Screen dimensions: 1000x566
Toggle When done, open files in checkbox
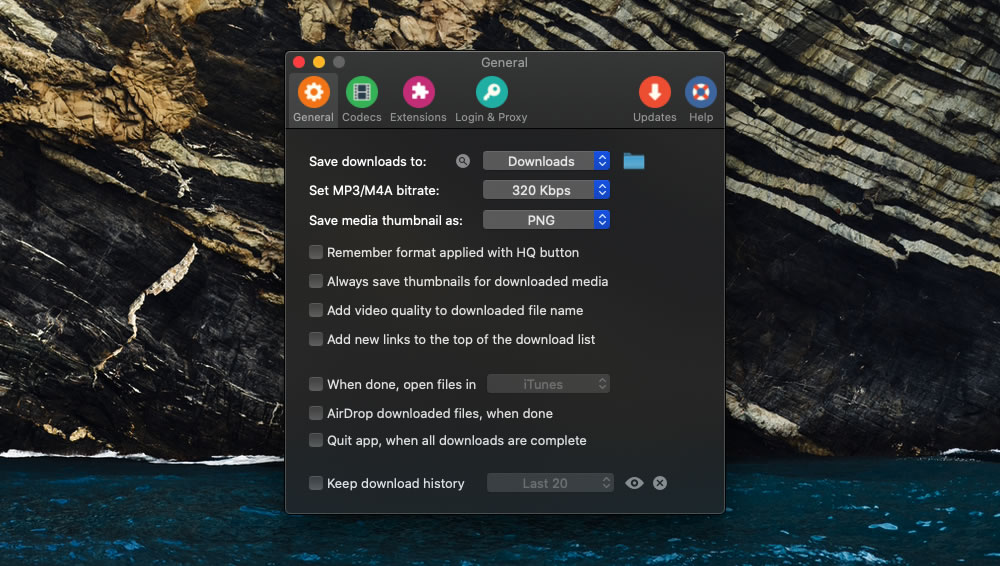(x=316, y=384)
